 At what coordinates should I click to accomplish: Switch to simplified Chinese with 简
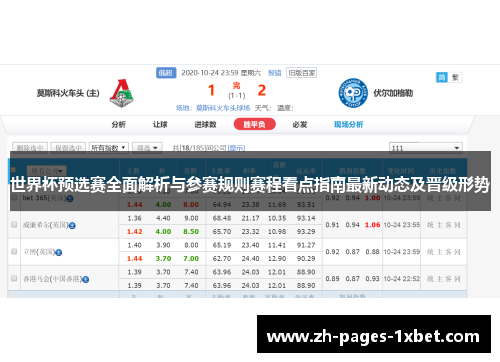[442, 77]
